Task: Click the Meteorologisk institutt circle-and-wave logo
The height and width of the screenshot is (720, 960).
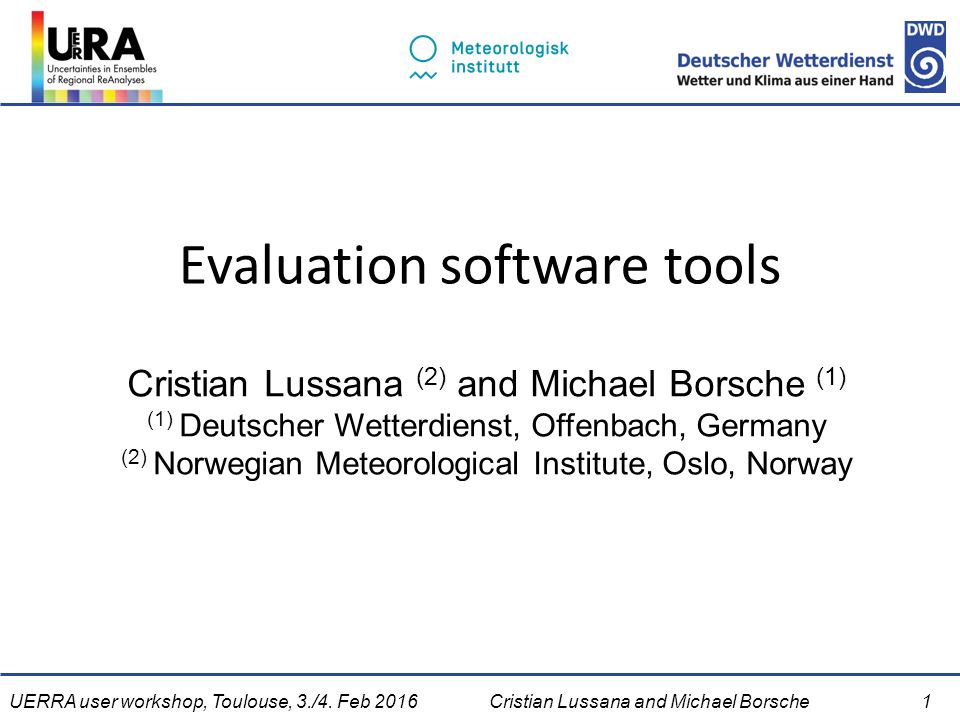Action: [423, 58]
